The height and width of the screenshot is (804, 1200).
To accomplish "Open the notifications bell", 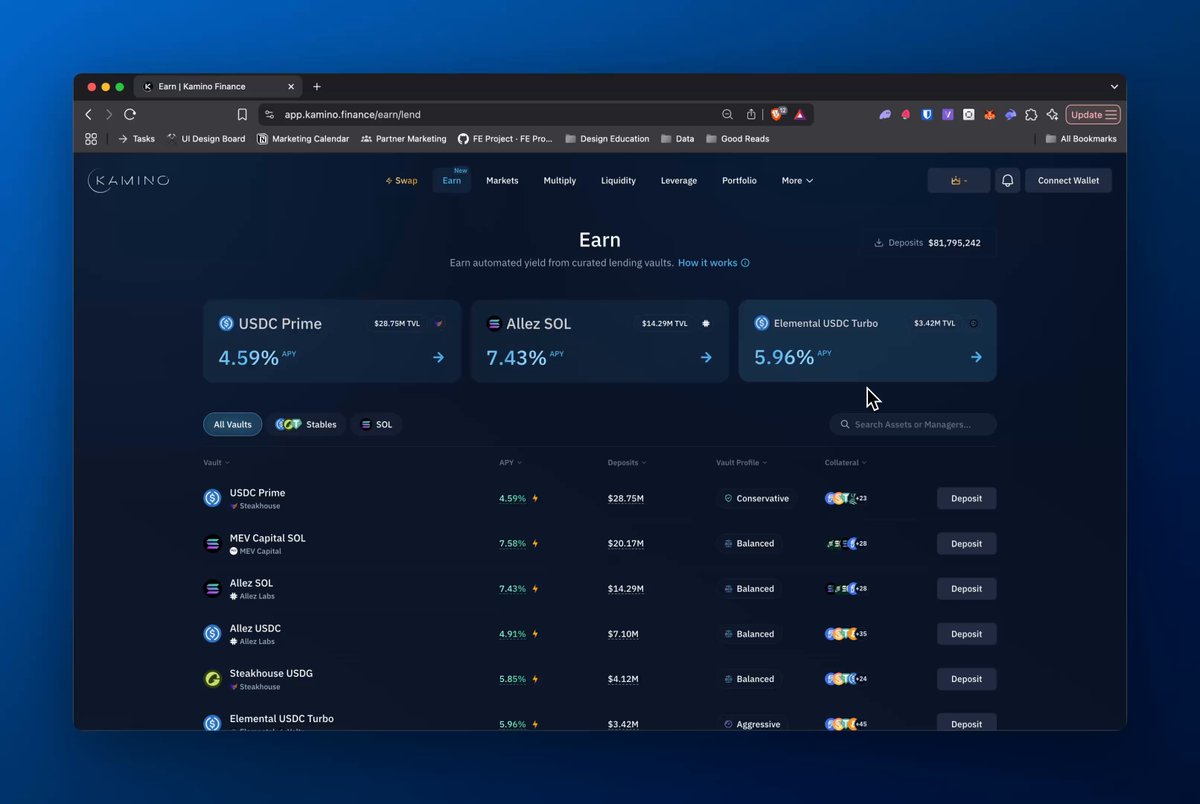I will (x=1008, y=181).
